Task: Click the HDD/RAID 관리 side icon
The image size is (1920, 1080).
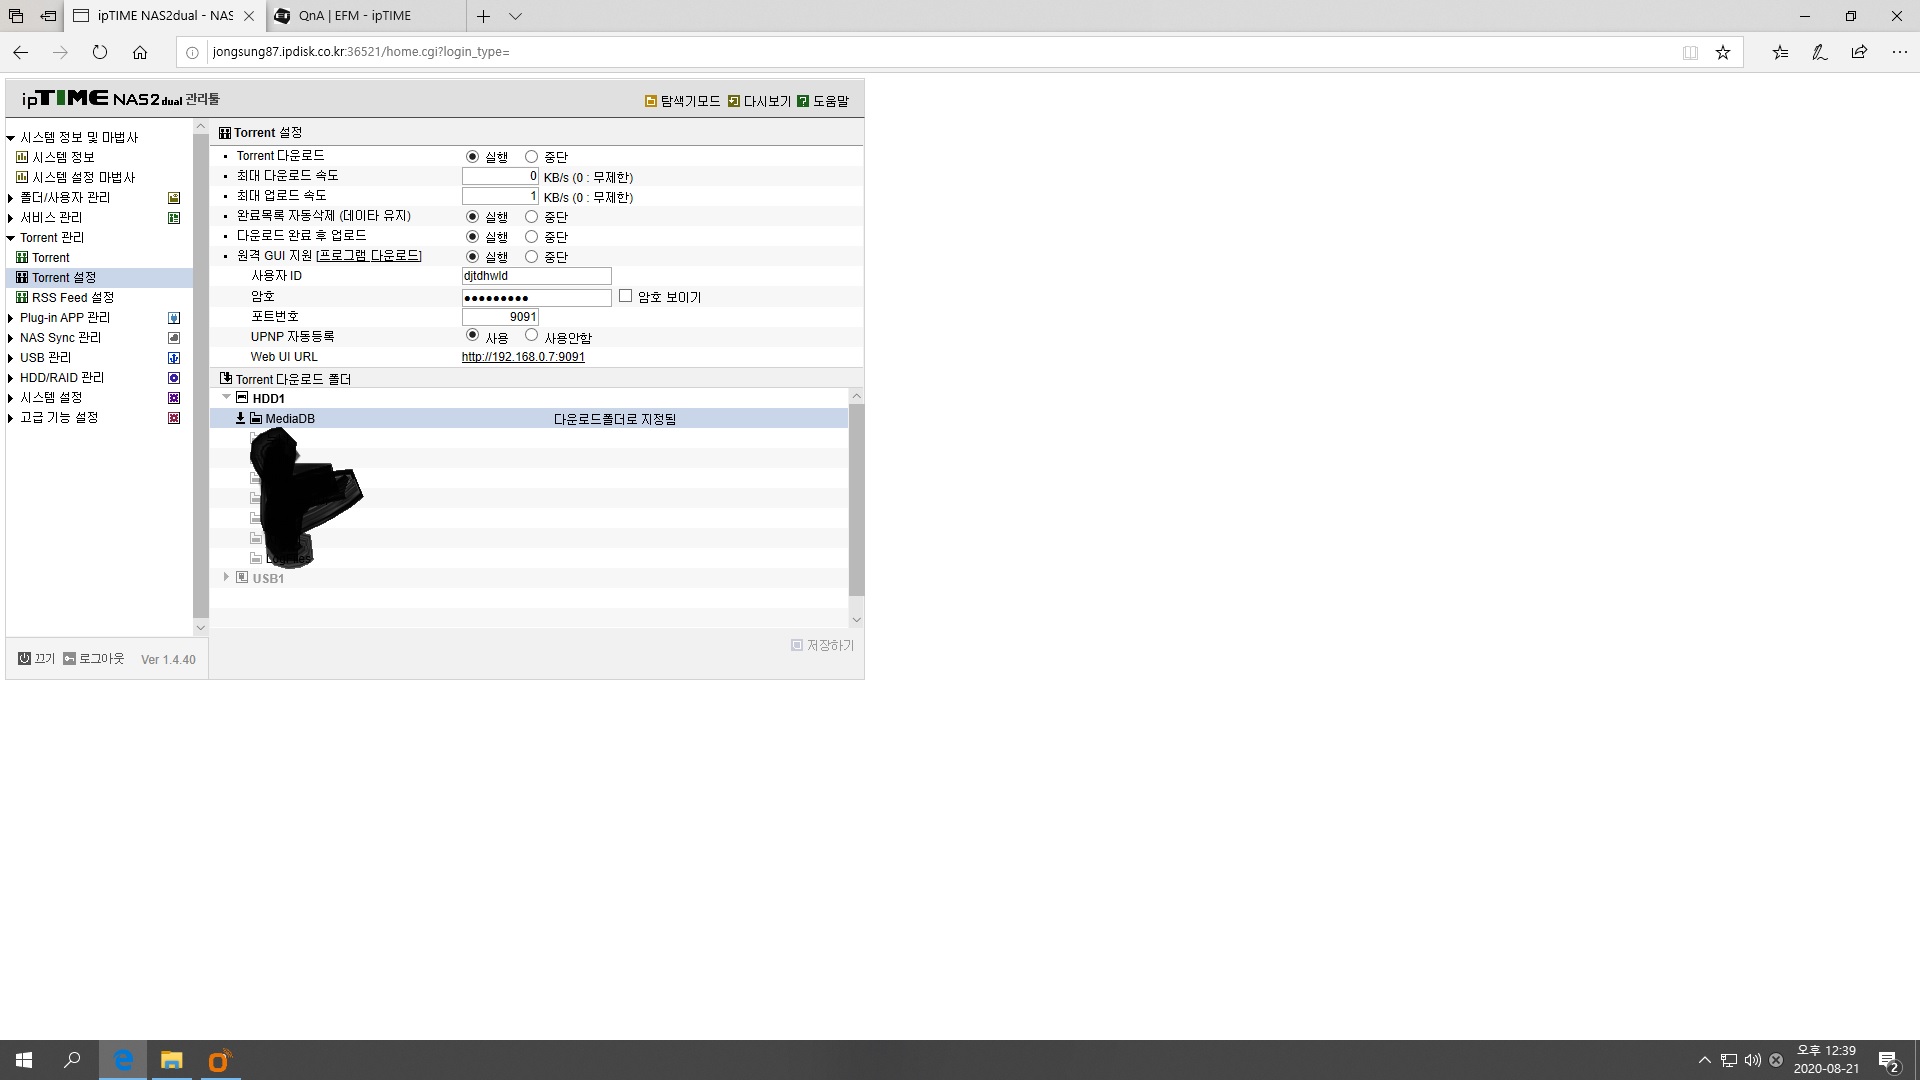Action: (174, 378)
